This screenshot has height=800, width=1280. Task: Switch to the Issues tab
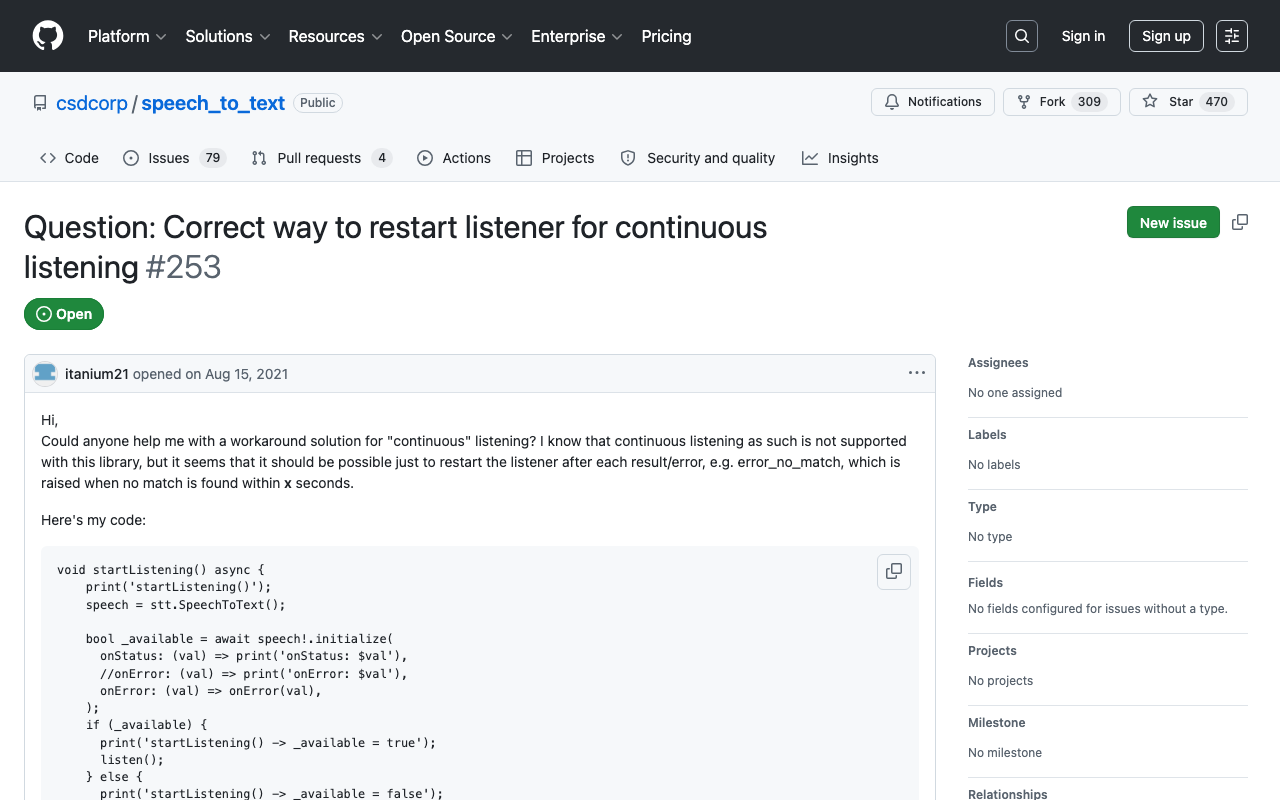(175, 158)
